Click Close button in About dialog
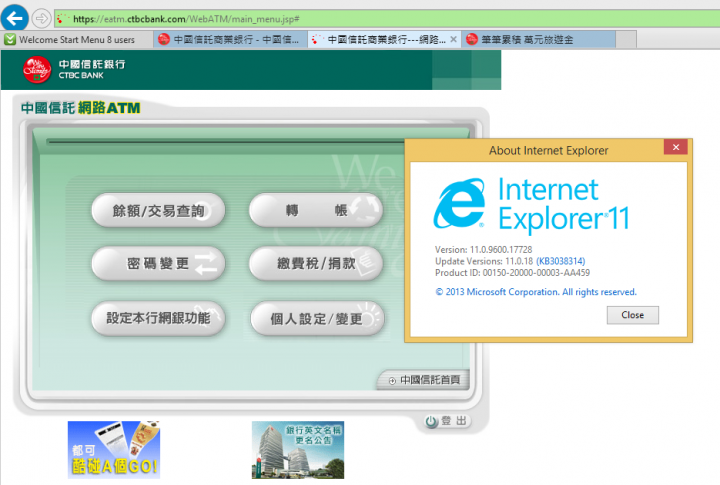This screenshot has width=720, height=485. coord(632,315)
